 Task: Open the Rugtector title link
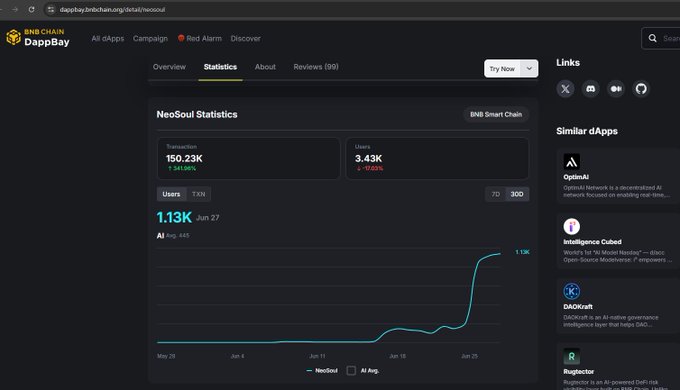coord(579,371)
